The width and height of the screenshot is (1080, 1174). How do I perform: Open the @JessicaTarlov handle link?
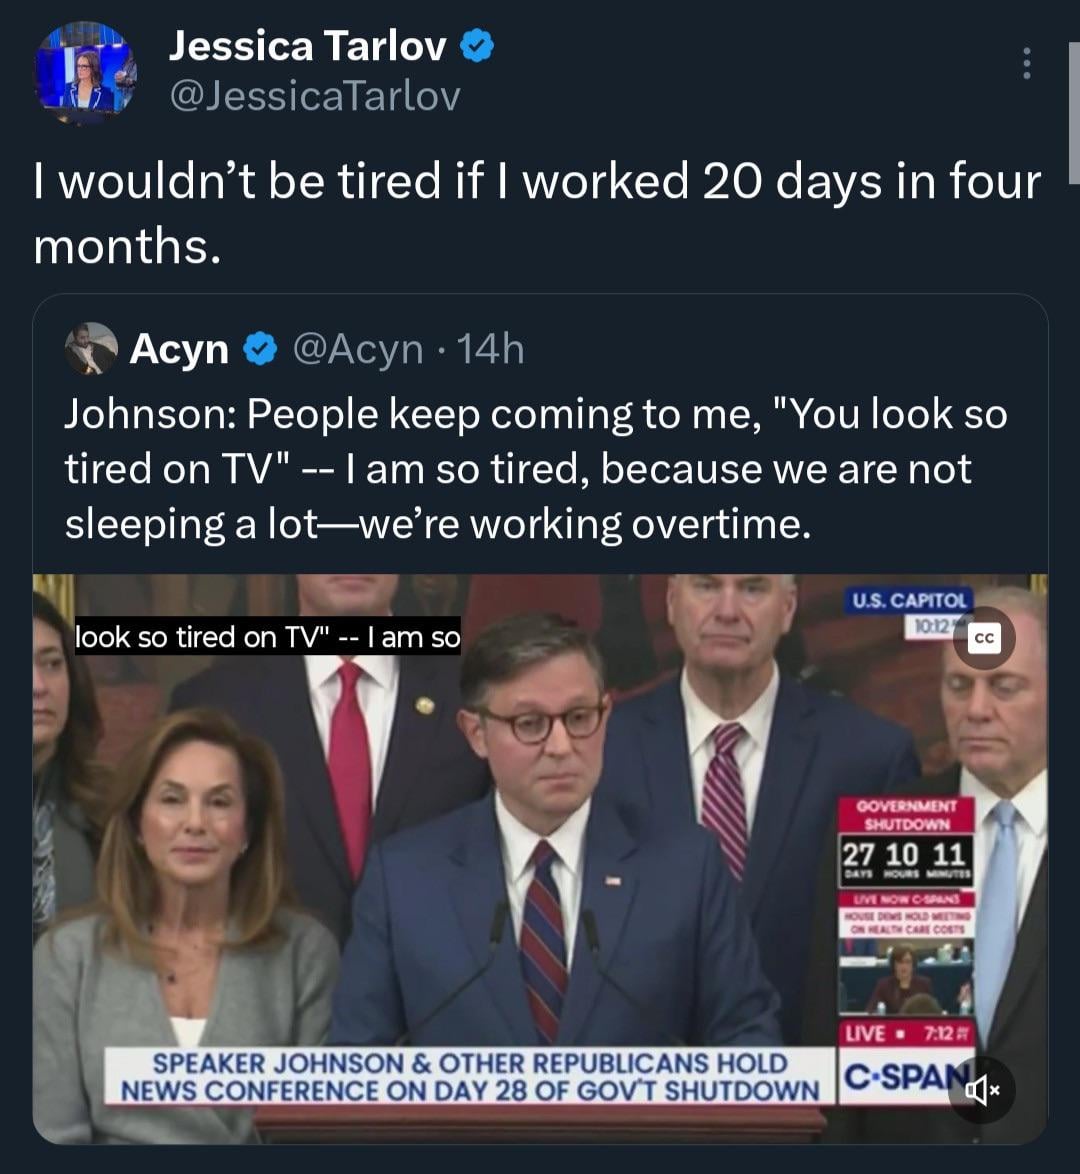[x=314, y=96]
